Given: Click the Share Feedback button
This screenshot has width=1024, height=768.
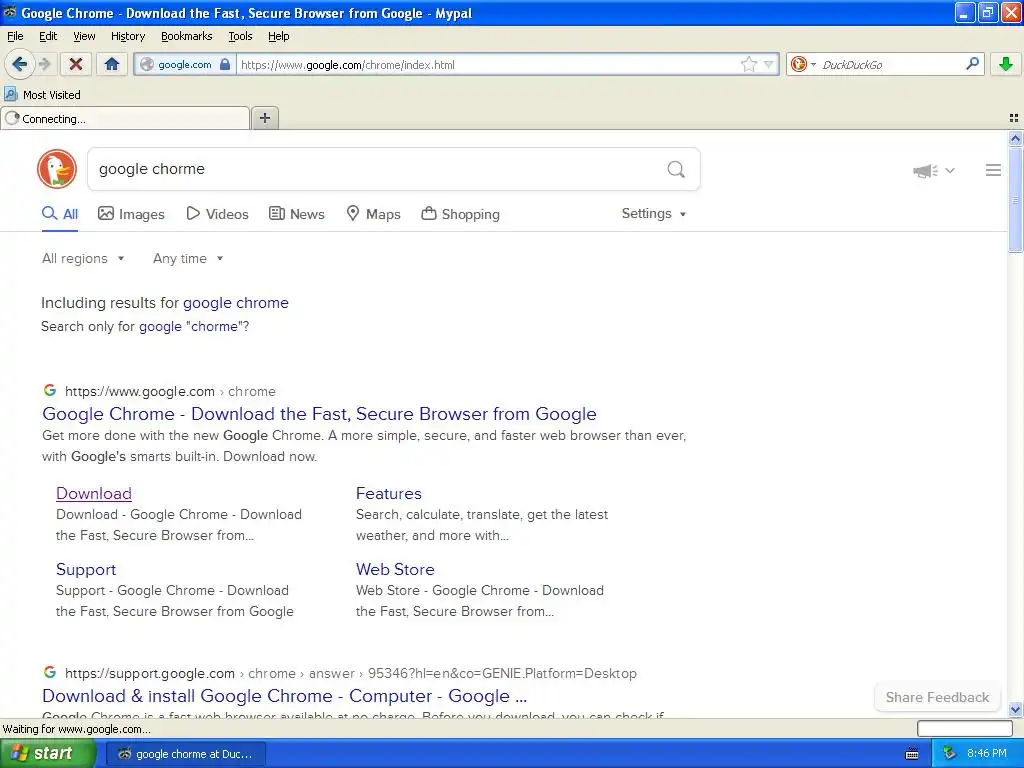Looking at the screenshot, I should coord(937,697).
